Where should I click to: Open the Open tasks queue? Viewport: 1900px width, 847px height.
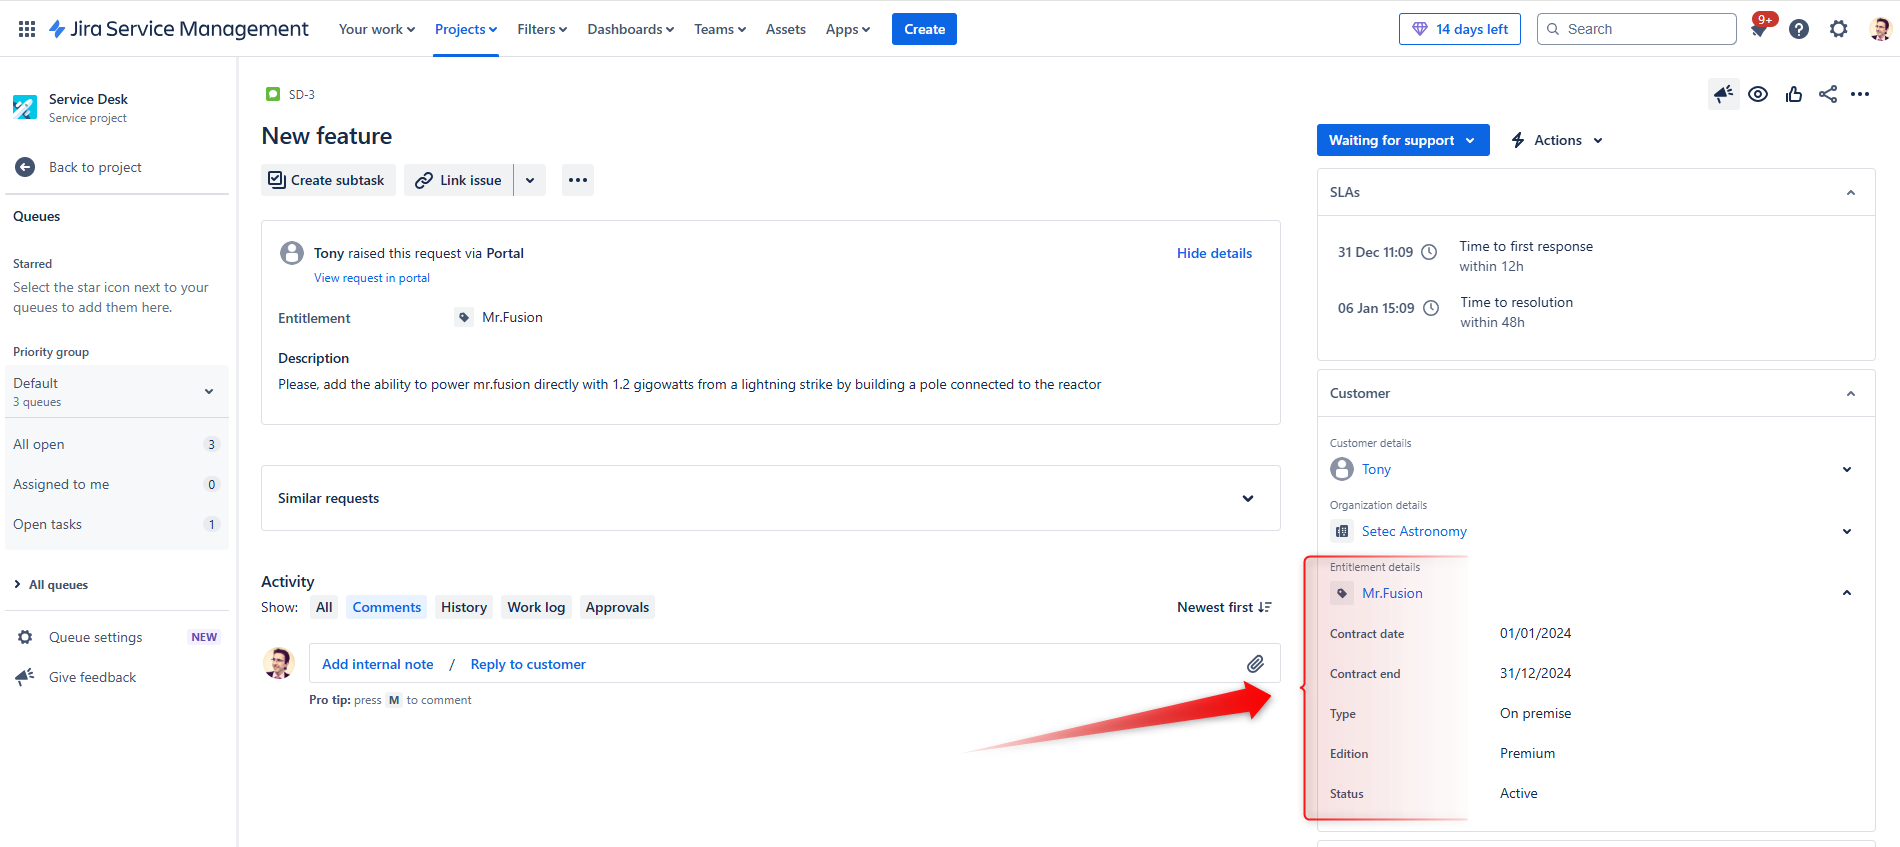click(x=117, y=524)
